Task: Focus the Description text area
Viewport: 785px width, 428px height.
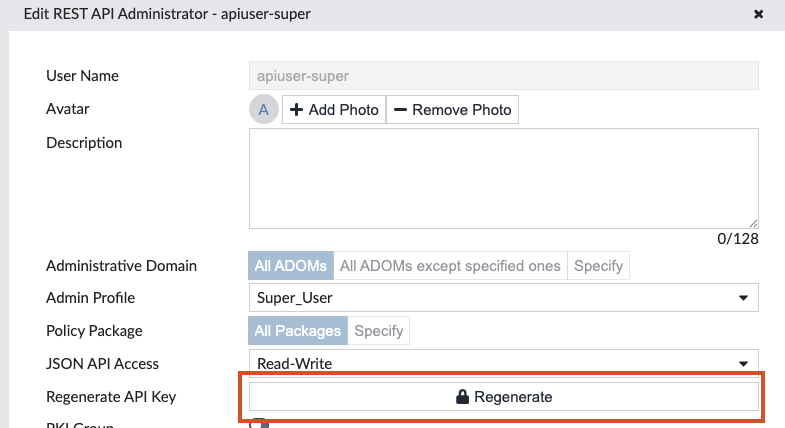Action: point(504,179)
